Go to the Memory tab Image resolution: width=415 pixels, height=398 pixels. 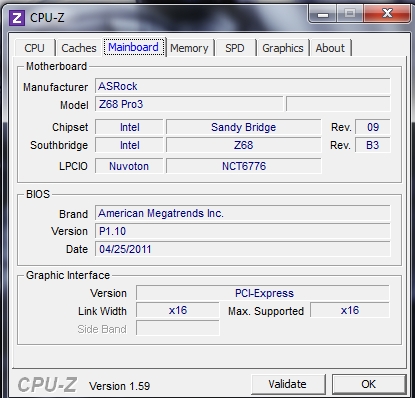point(189,48)
